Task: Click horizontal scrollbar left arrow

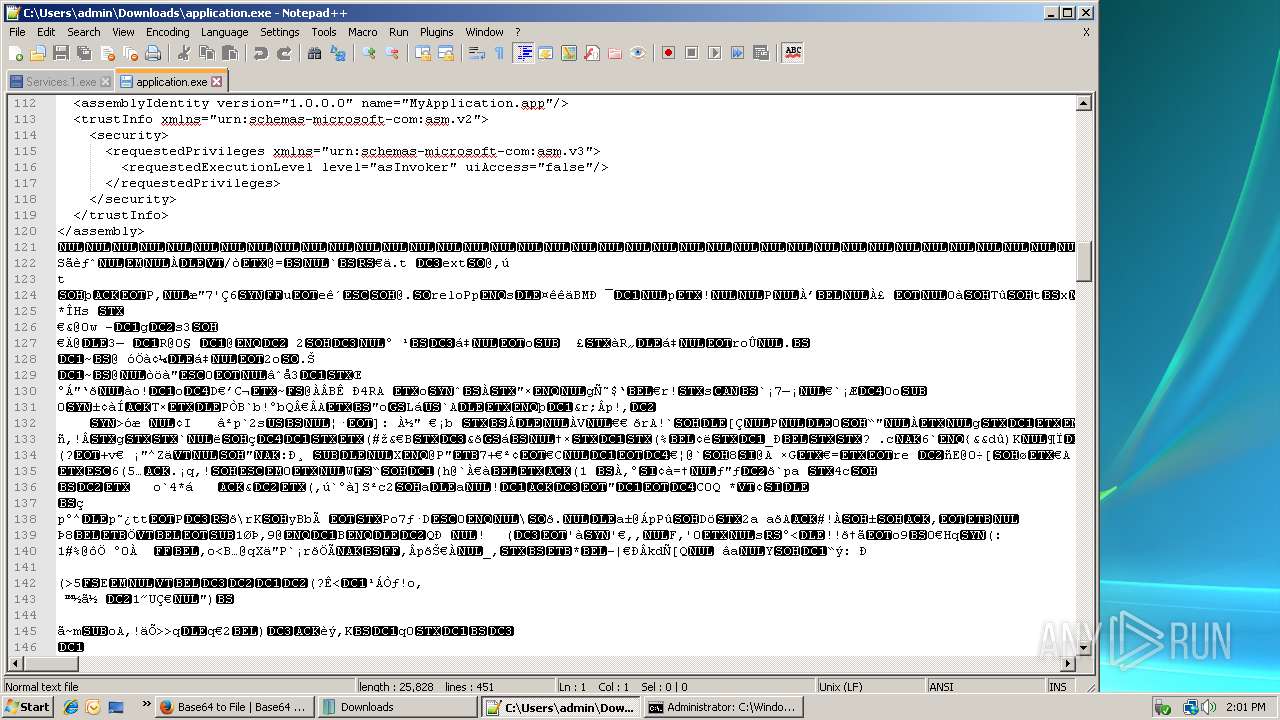Action: click(15, 664)
